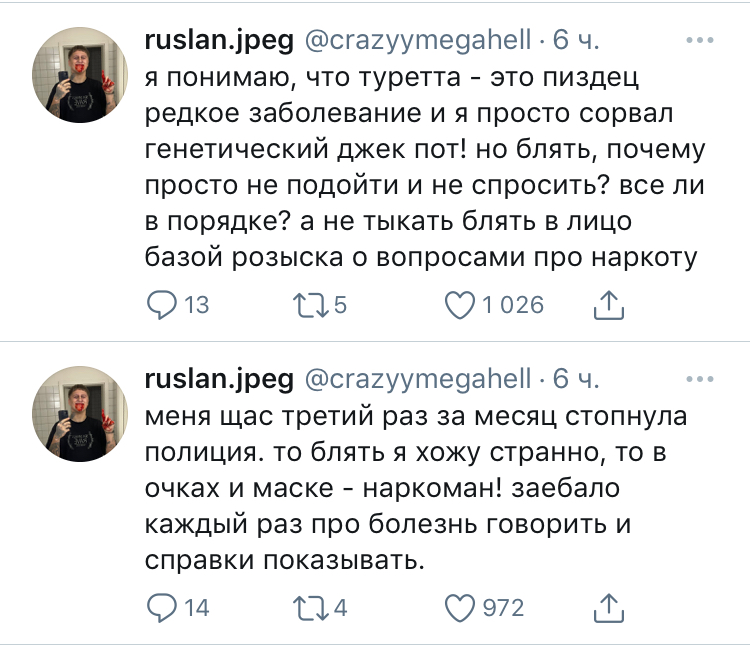750x656 pixels.
Task: Share the second tweet via share icon
Action: click(x=608, y=607)
